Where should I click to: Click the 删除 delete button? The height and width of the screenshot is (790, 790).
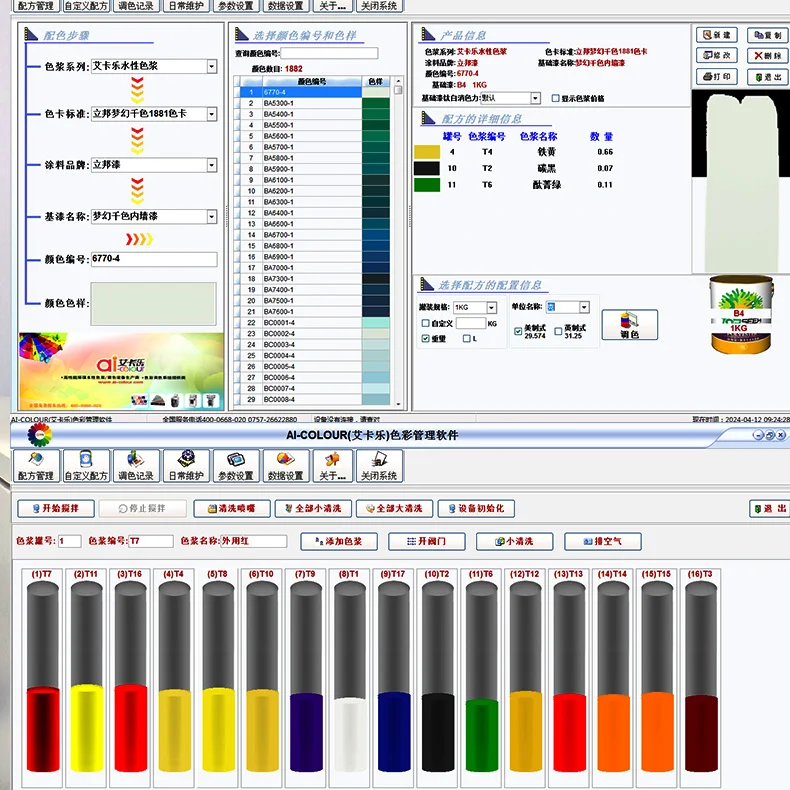click(x=767, y=55)
